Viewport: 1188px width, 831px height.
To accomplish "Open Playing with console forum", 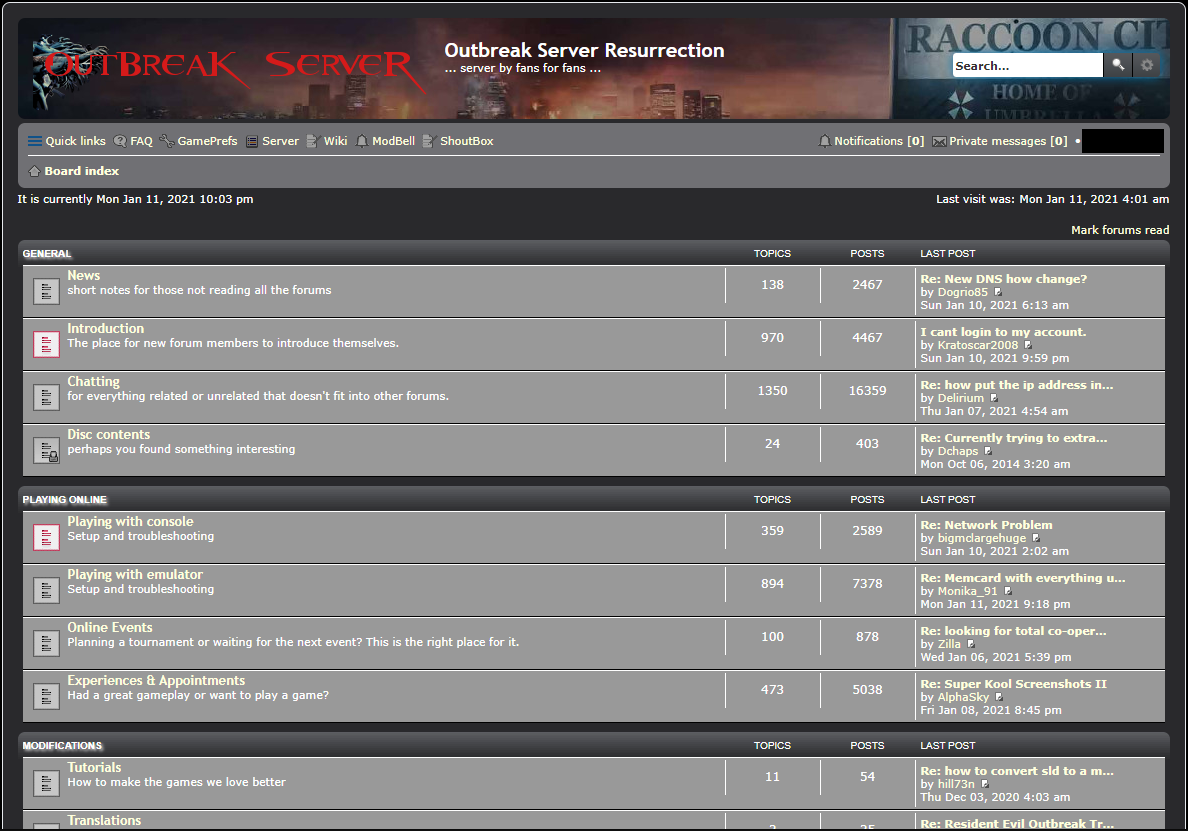I will [130, 522].
